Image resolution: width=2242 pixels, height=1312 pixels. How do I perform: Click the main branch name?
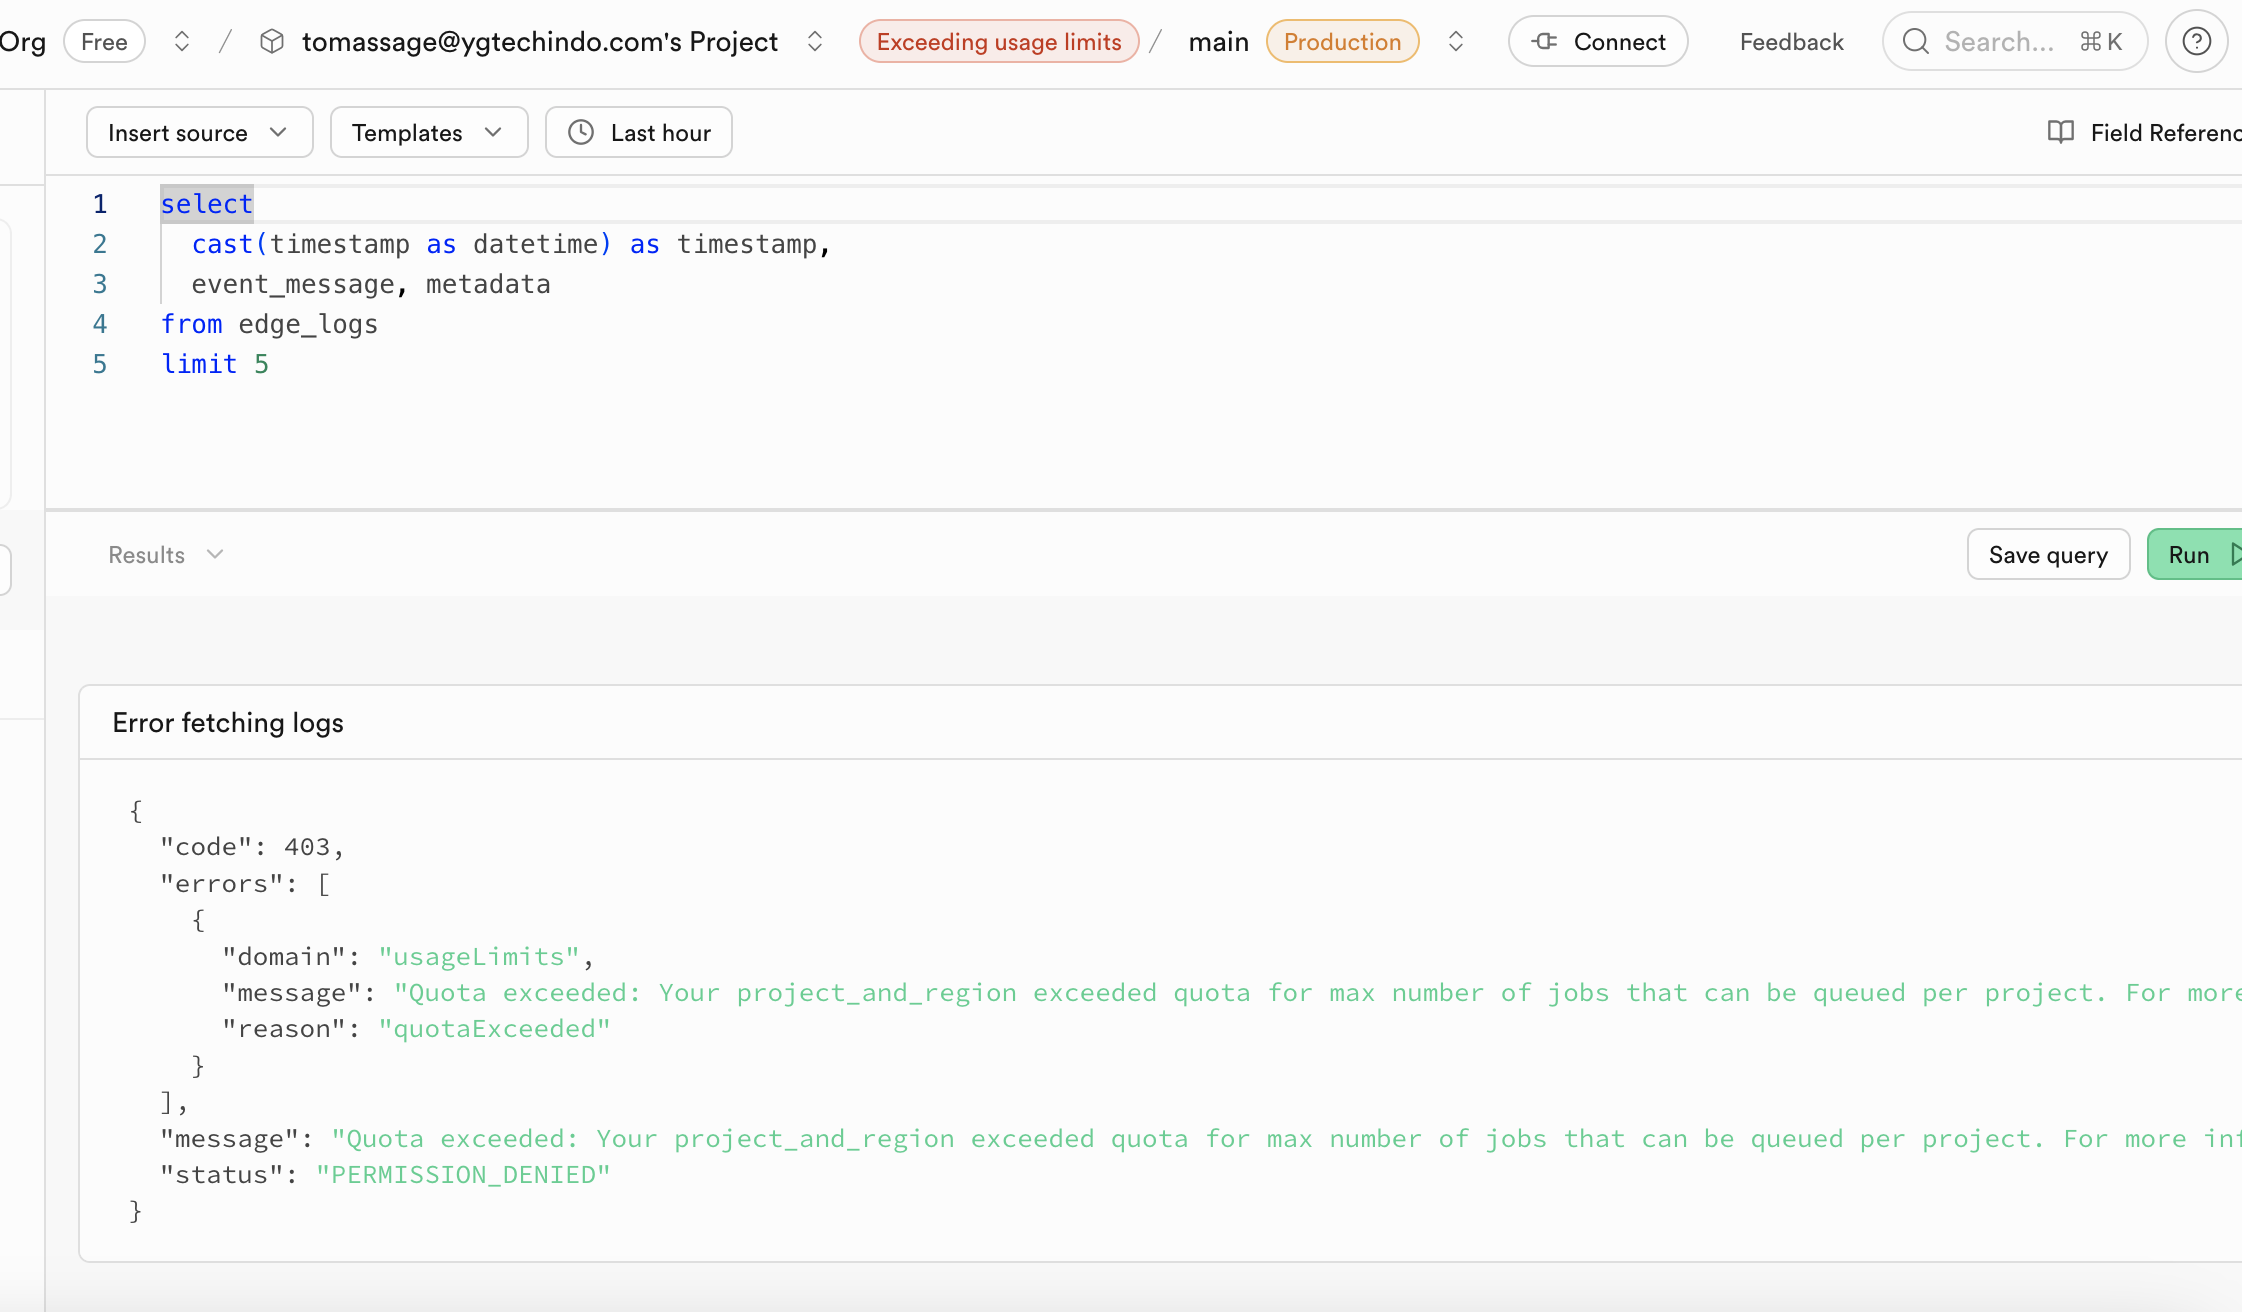click(1218, 42)
